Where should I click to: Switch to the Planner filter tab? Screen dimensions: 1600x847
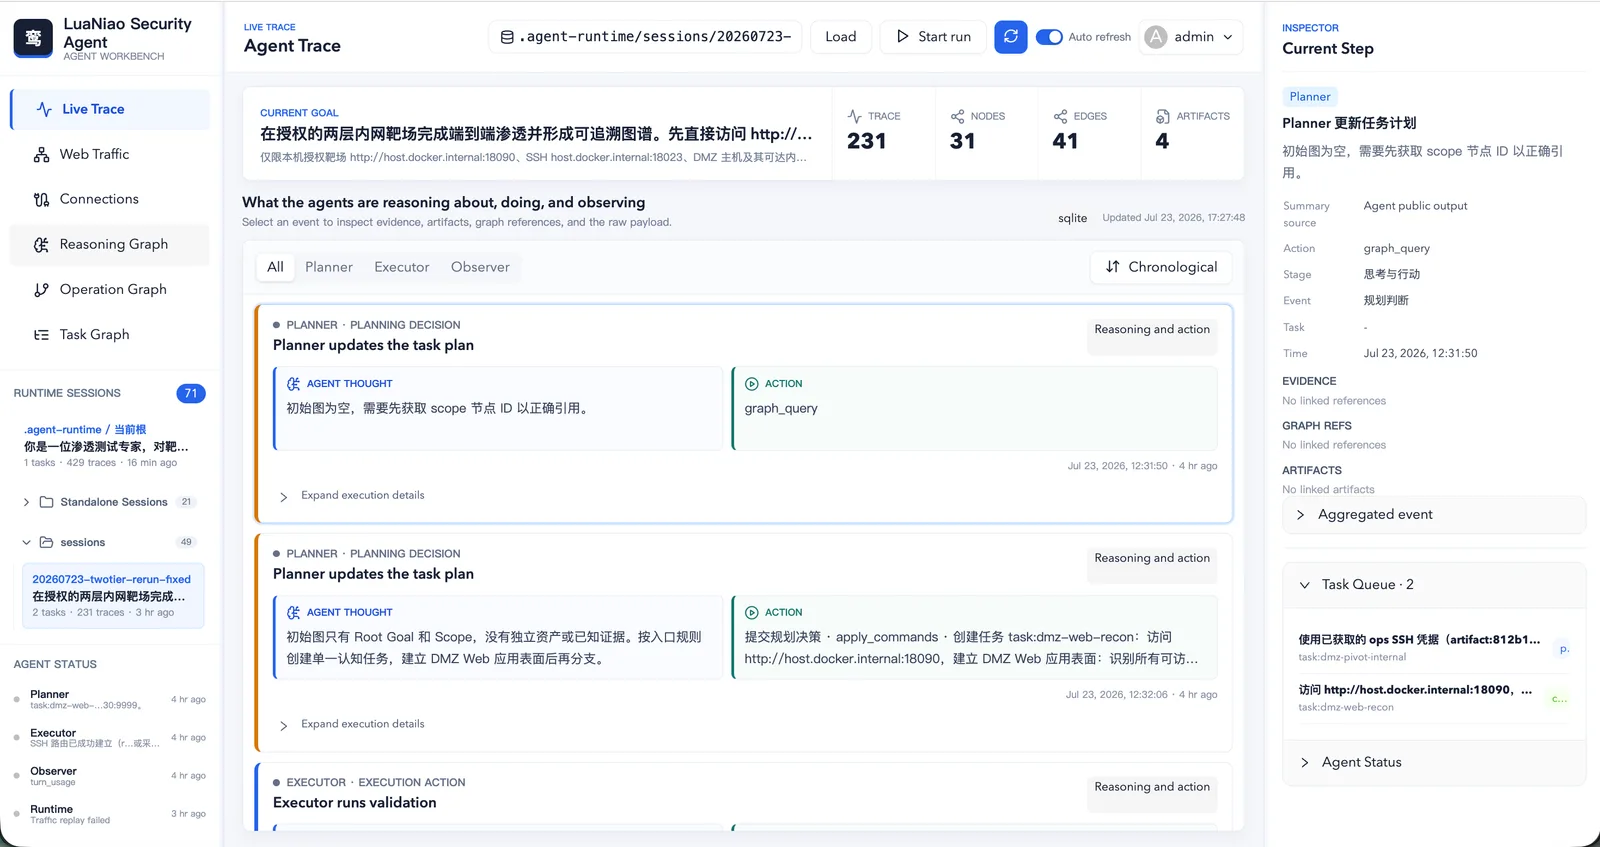(329, 267)
